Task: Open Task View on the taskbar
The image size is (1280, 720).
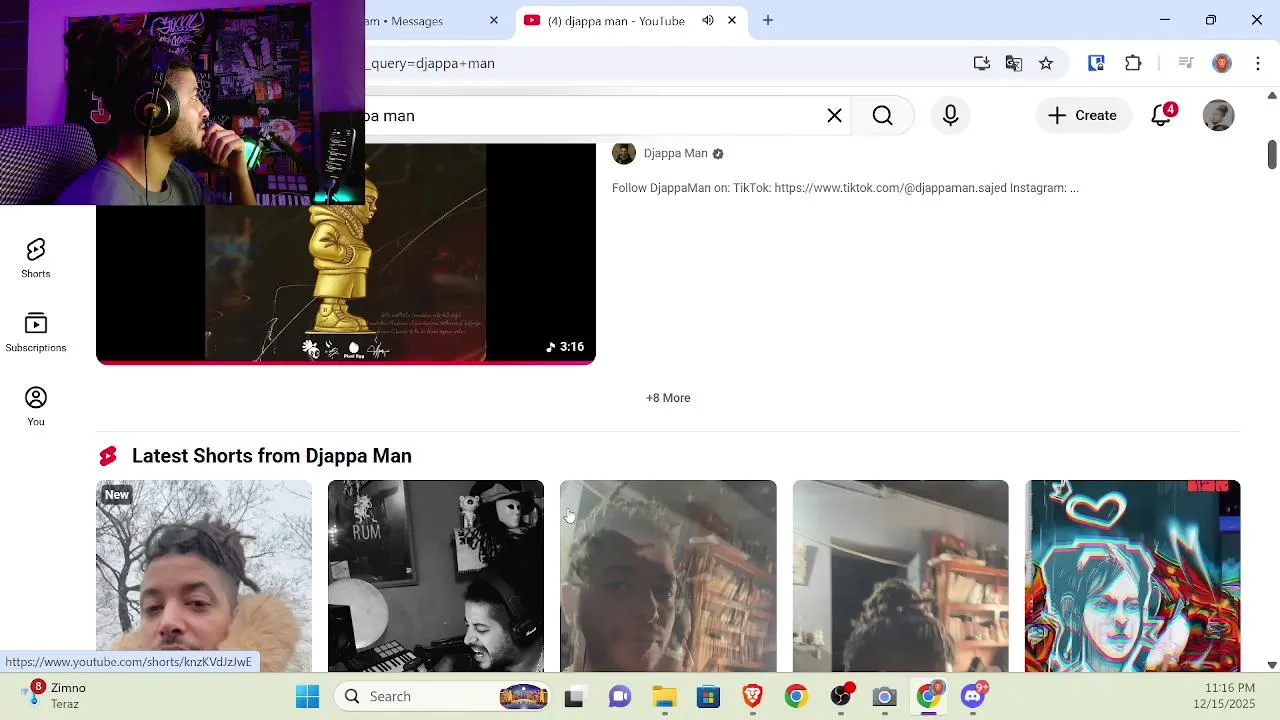Action: (x=574, y=696)
